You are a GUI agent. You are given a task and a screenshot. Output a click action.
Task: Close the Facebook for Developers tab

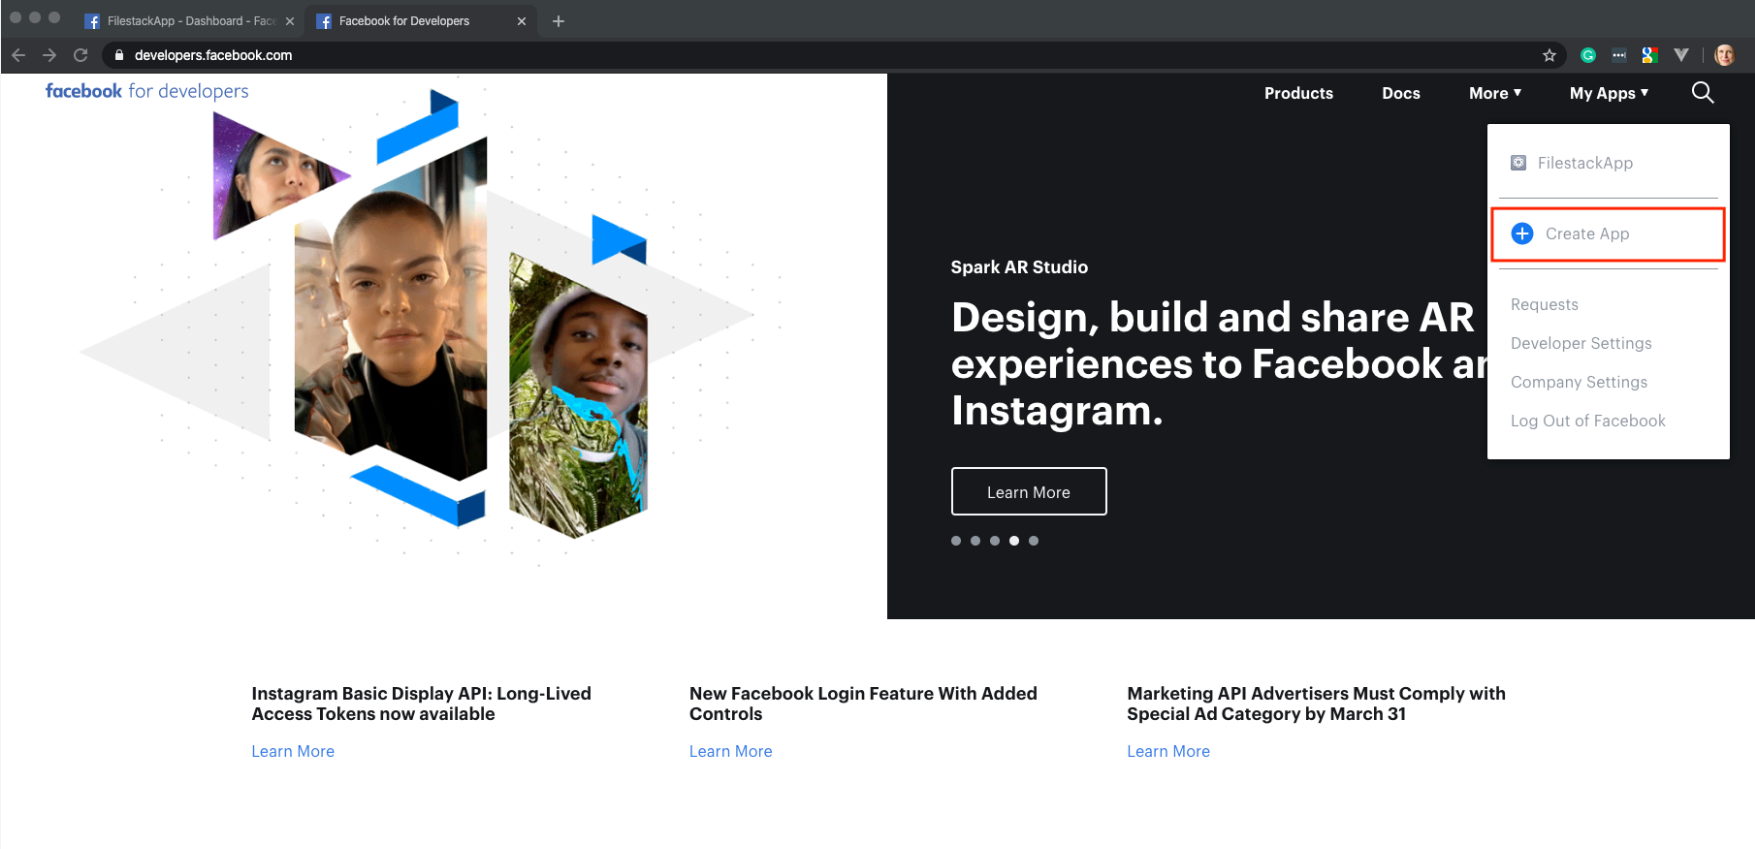[521, 21]
